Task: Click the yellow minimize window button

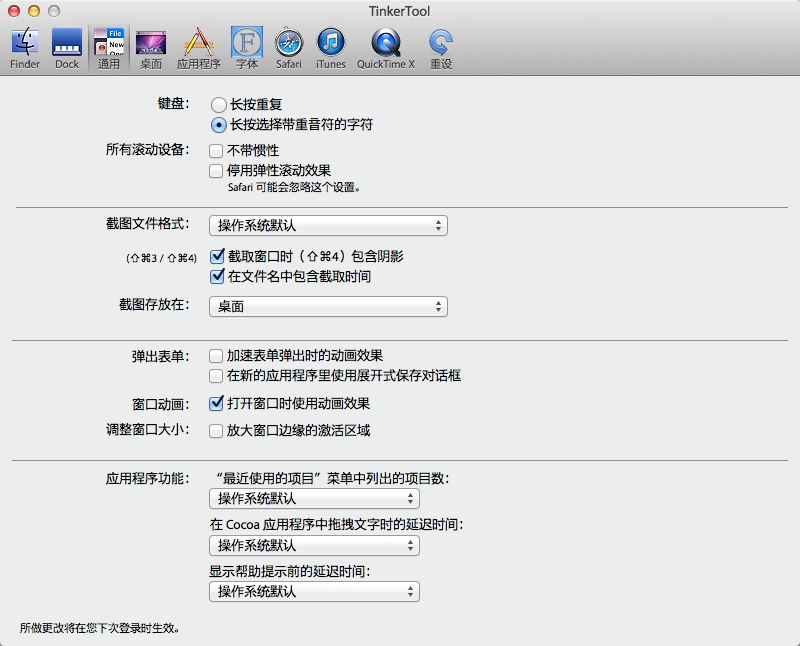Action: [34, 11]
